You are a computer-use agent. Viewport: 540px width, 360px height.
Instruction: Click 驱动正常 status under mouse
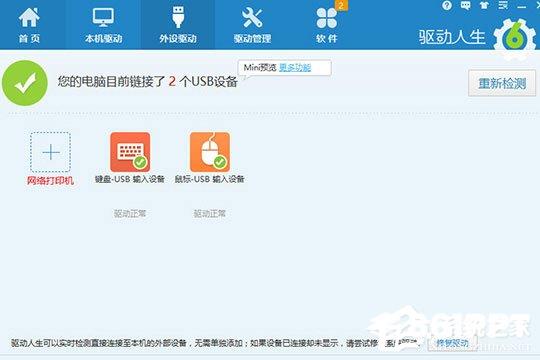pyautogui.click(x=210, y=214)
